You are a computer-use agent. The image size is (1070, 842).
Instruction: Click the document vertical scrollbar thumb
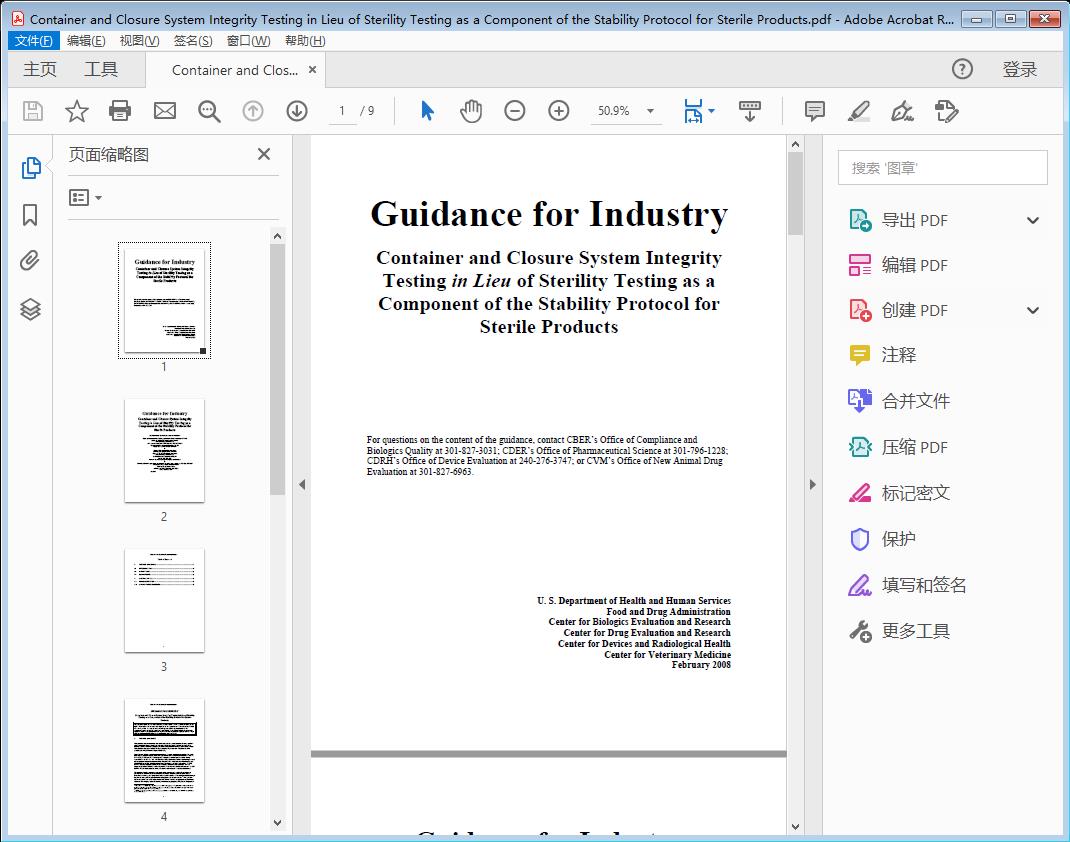tap(795, 194)
